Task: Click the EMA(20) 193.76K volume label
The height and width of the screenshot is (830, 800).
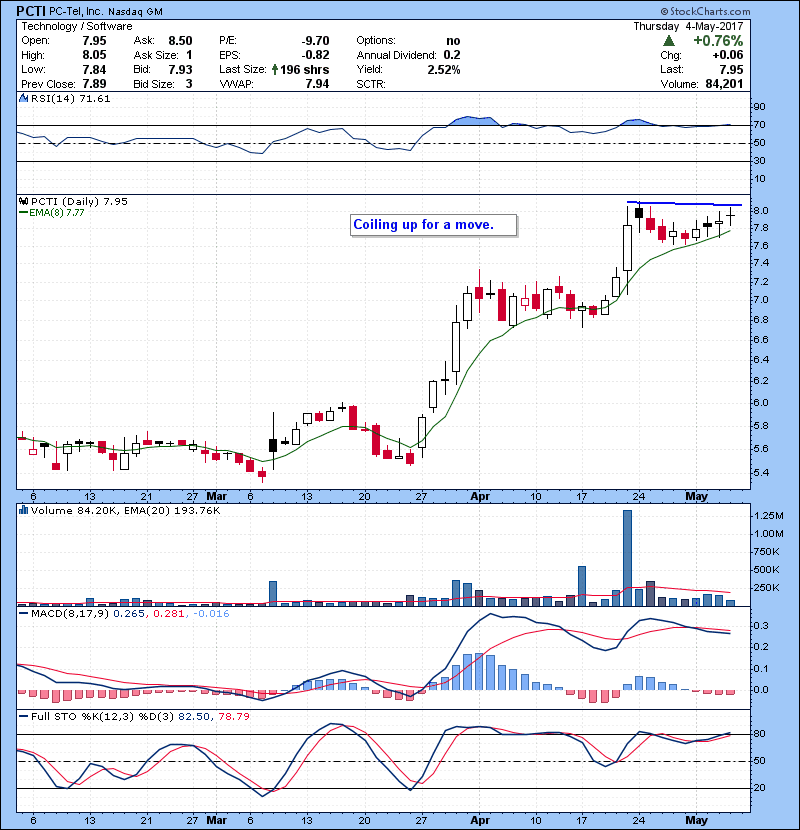Action: click(174, 510)
